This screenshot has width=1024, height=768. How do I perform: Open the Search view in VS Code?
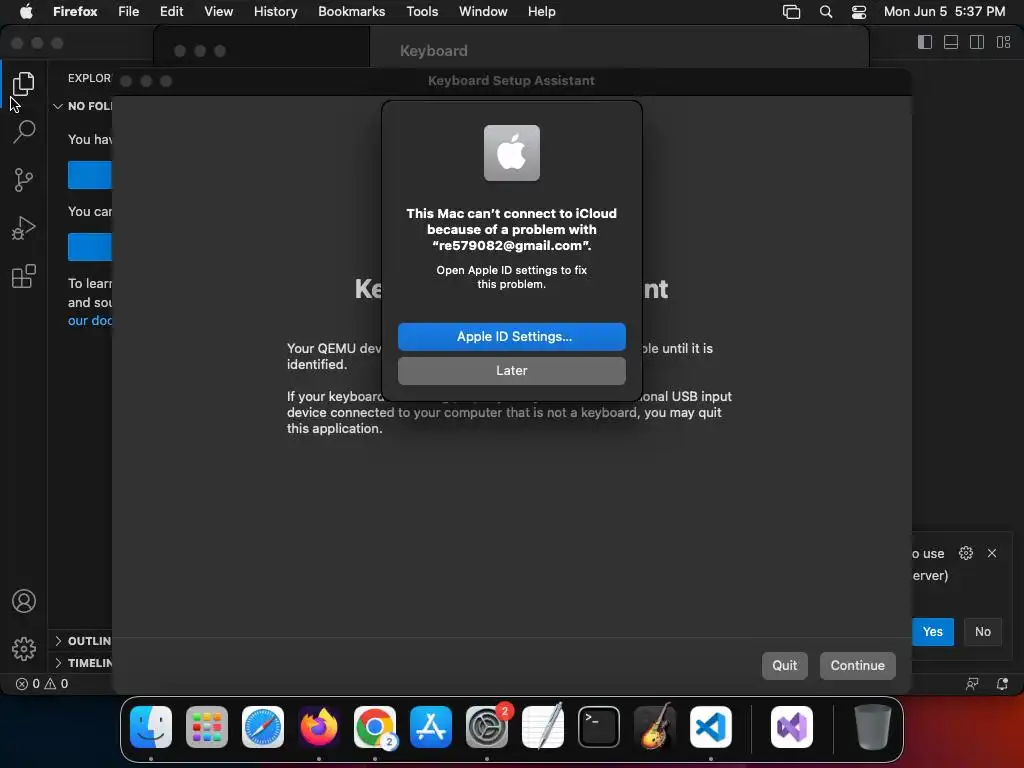click(x=24, y=131)
